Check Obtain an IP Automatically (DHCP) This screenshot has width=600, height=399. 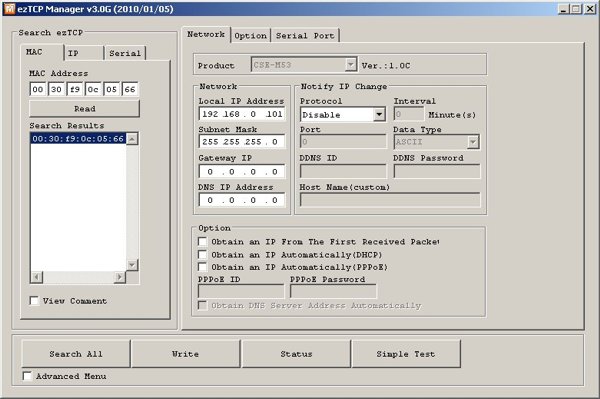202,254
